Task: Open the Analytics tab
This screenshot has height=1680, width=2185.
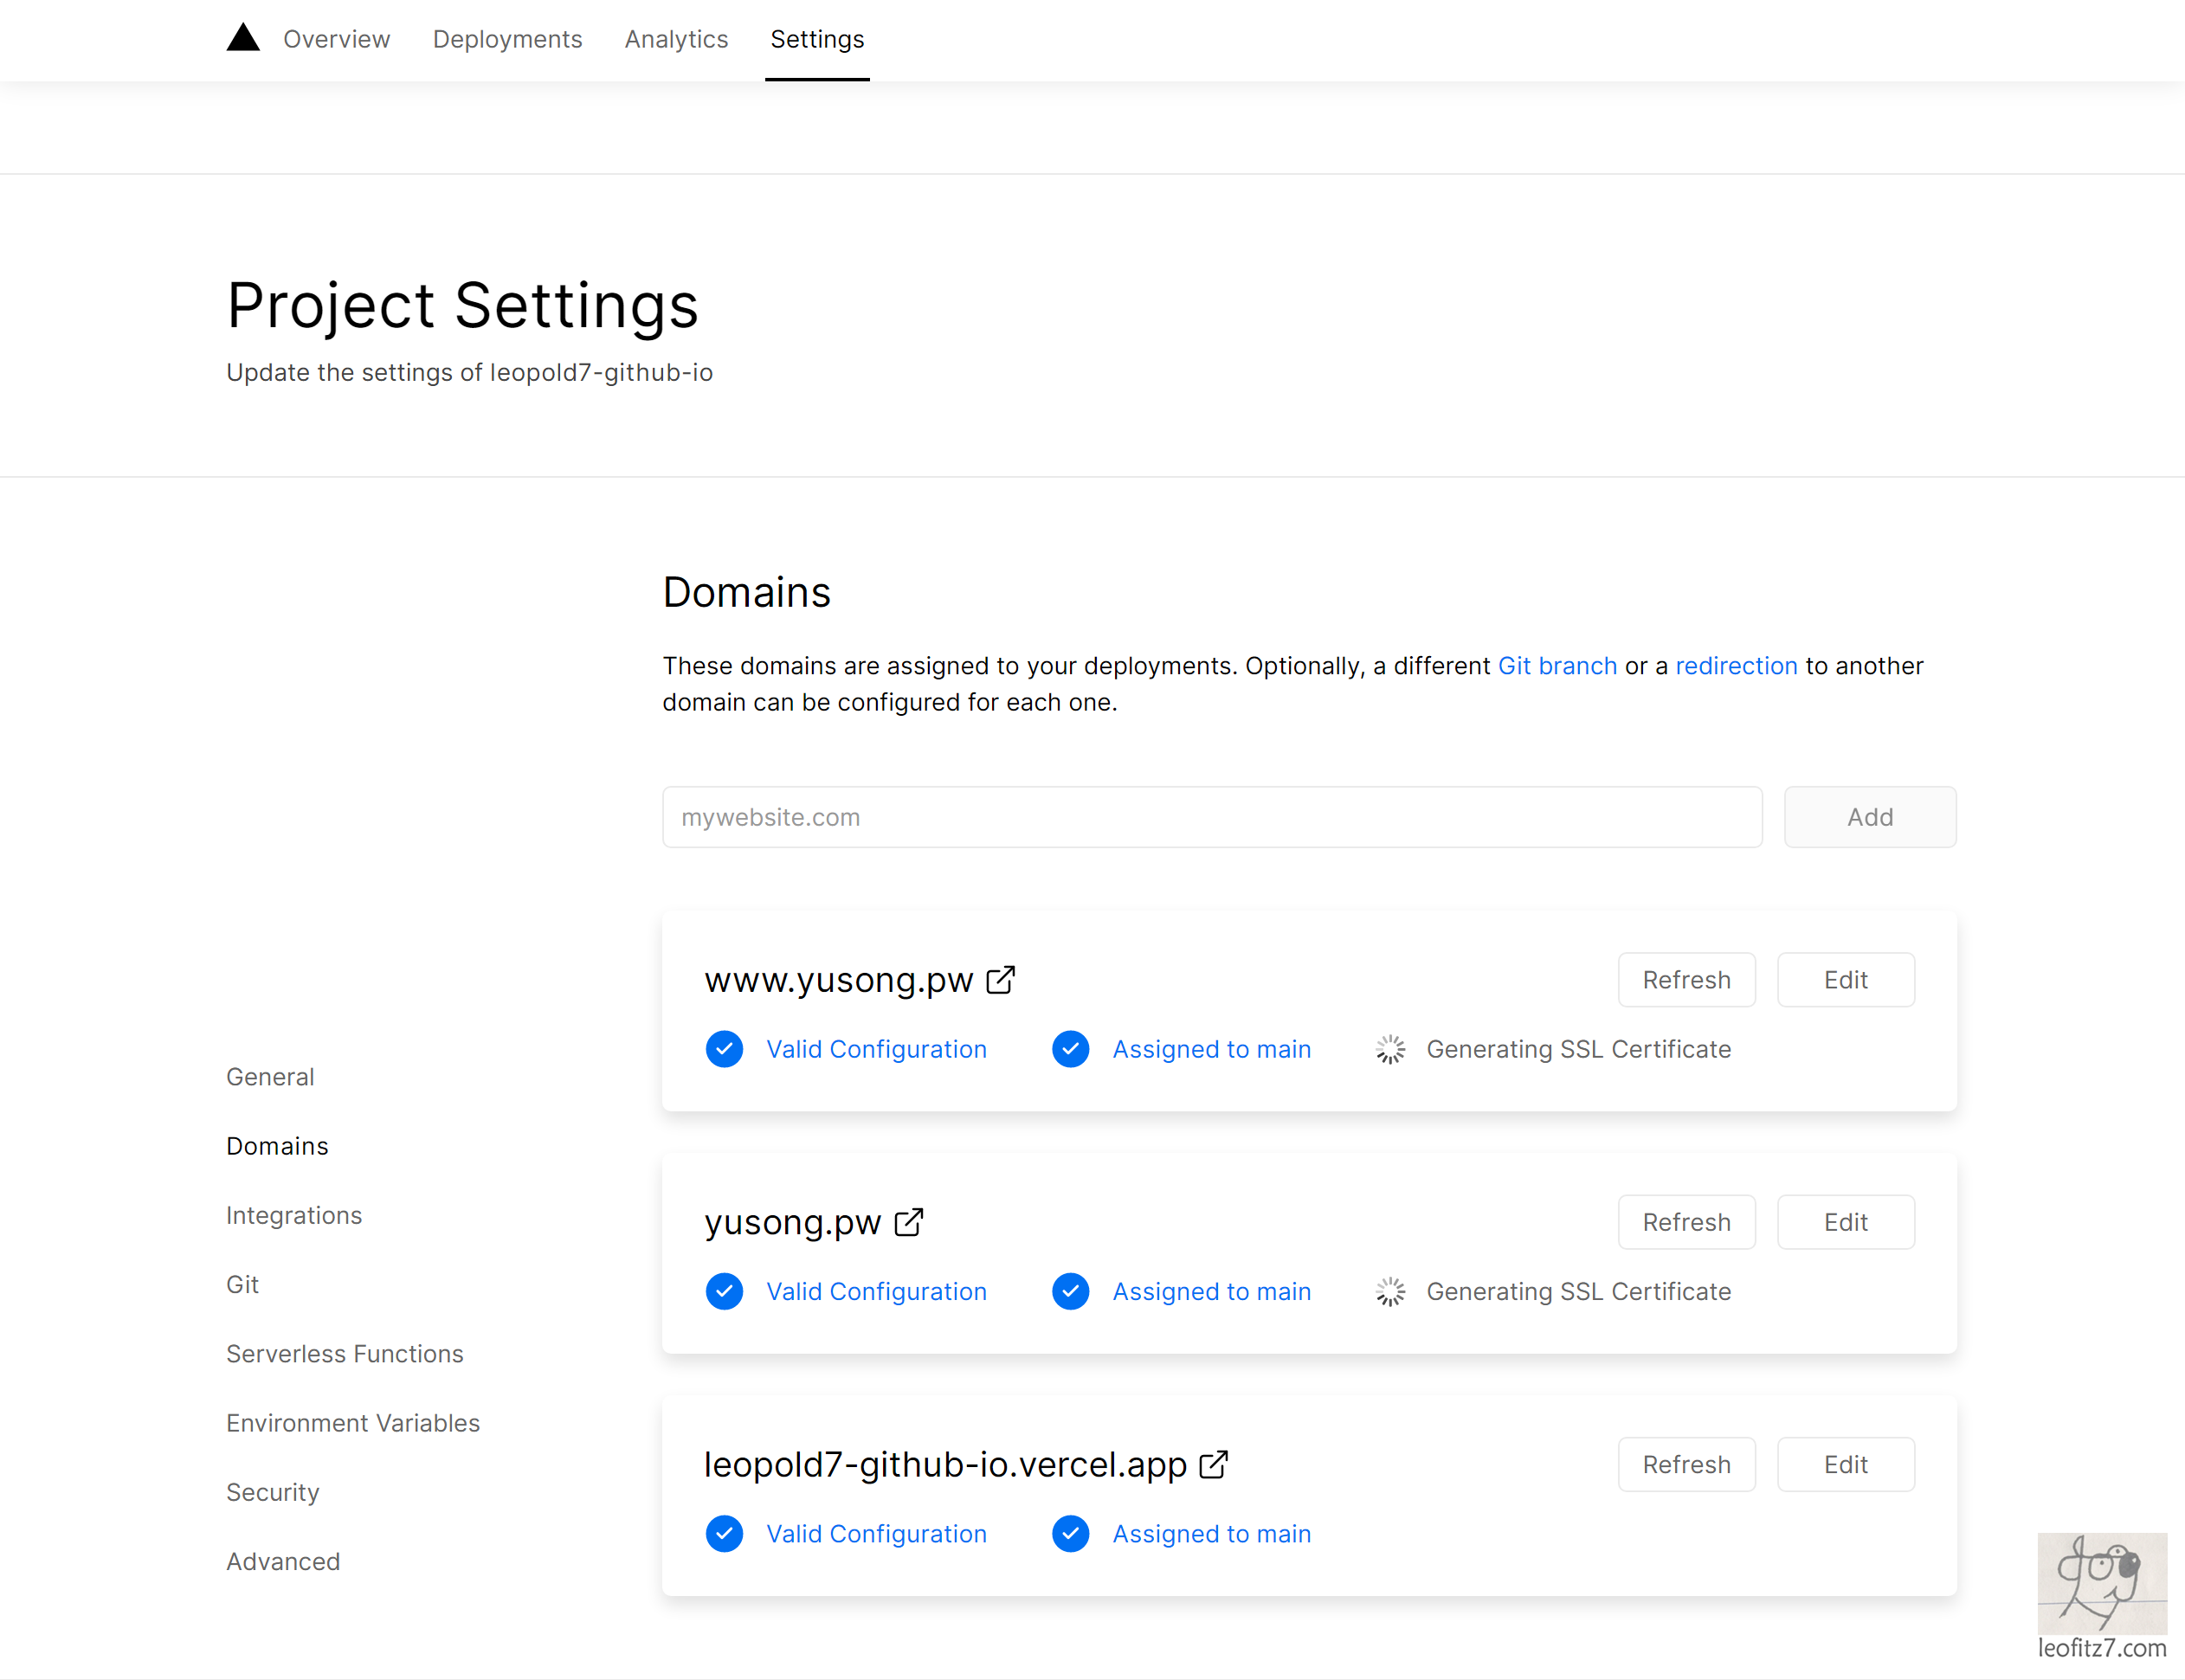Action: pyautogui.click(x=676, y=39)
